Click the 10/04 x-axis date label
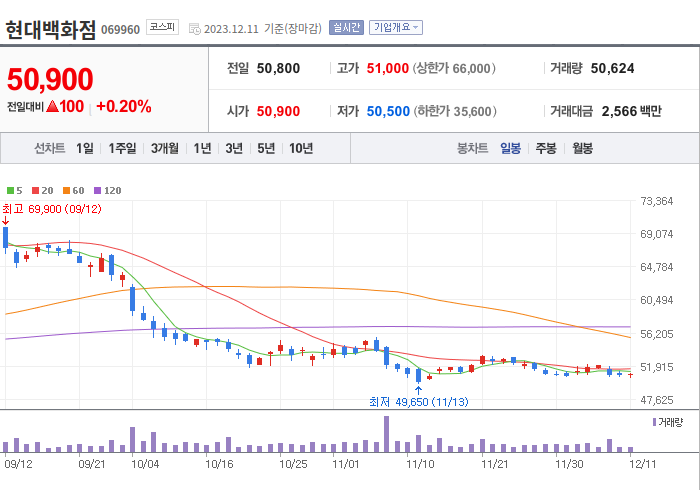 click(x=145, y=464)
